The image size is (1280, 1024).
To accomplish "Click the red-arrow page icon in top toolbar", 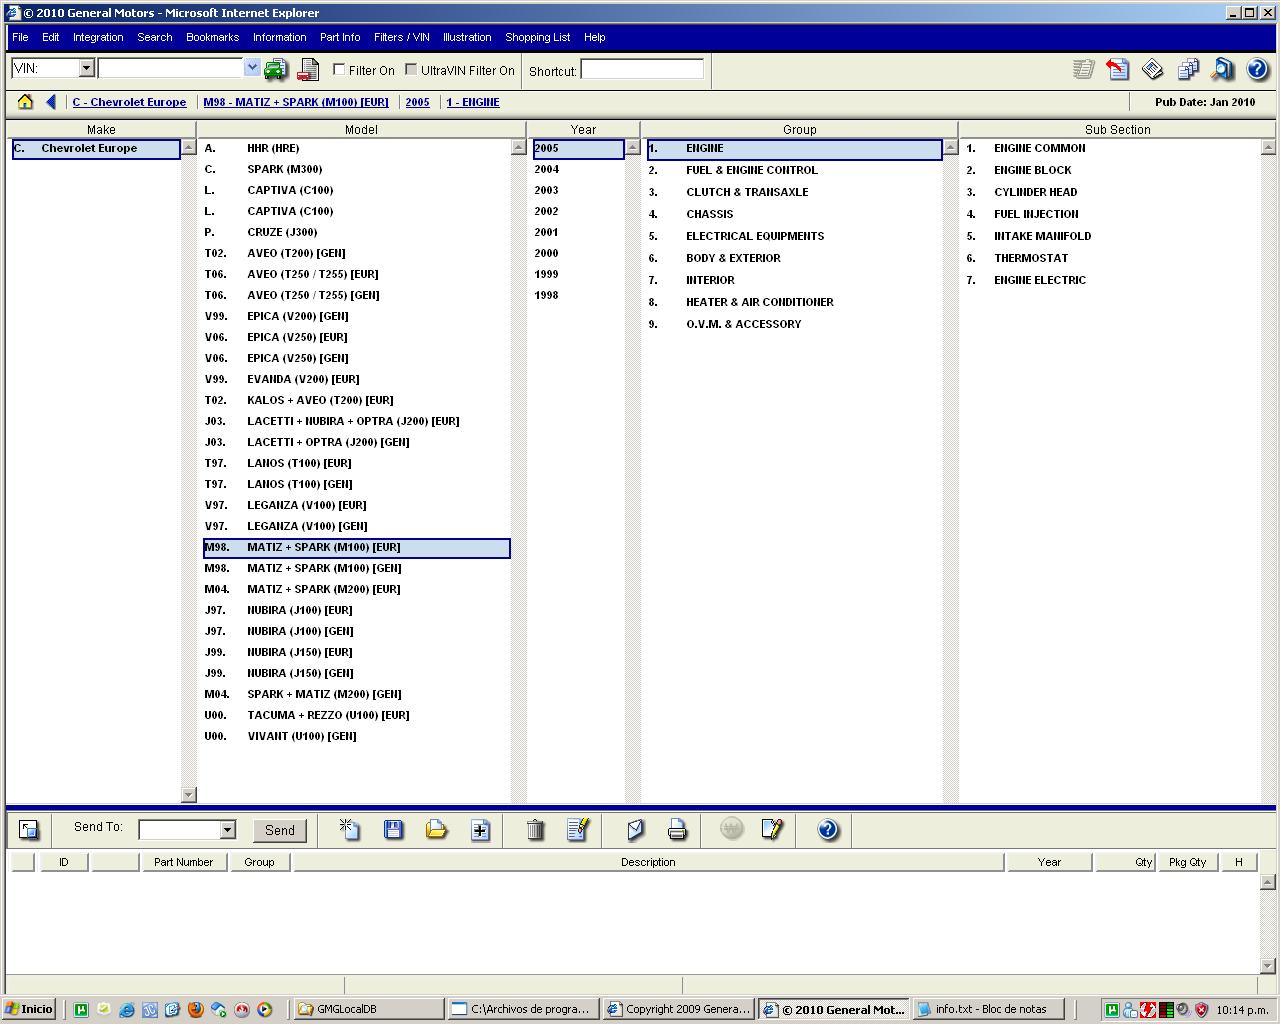I will 1118,69.
